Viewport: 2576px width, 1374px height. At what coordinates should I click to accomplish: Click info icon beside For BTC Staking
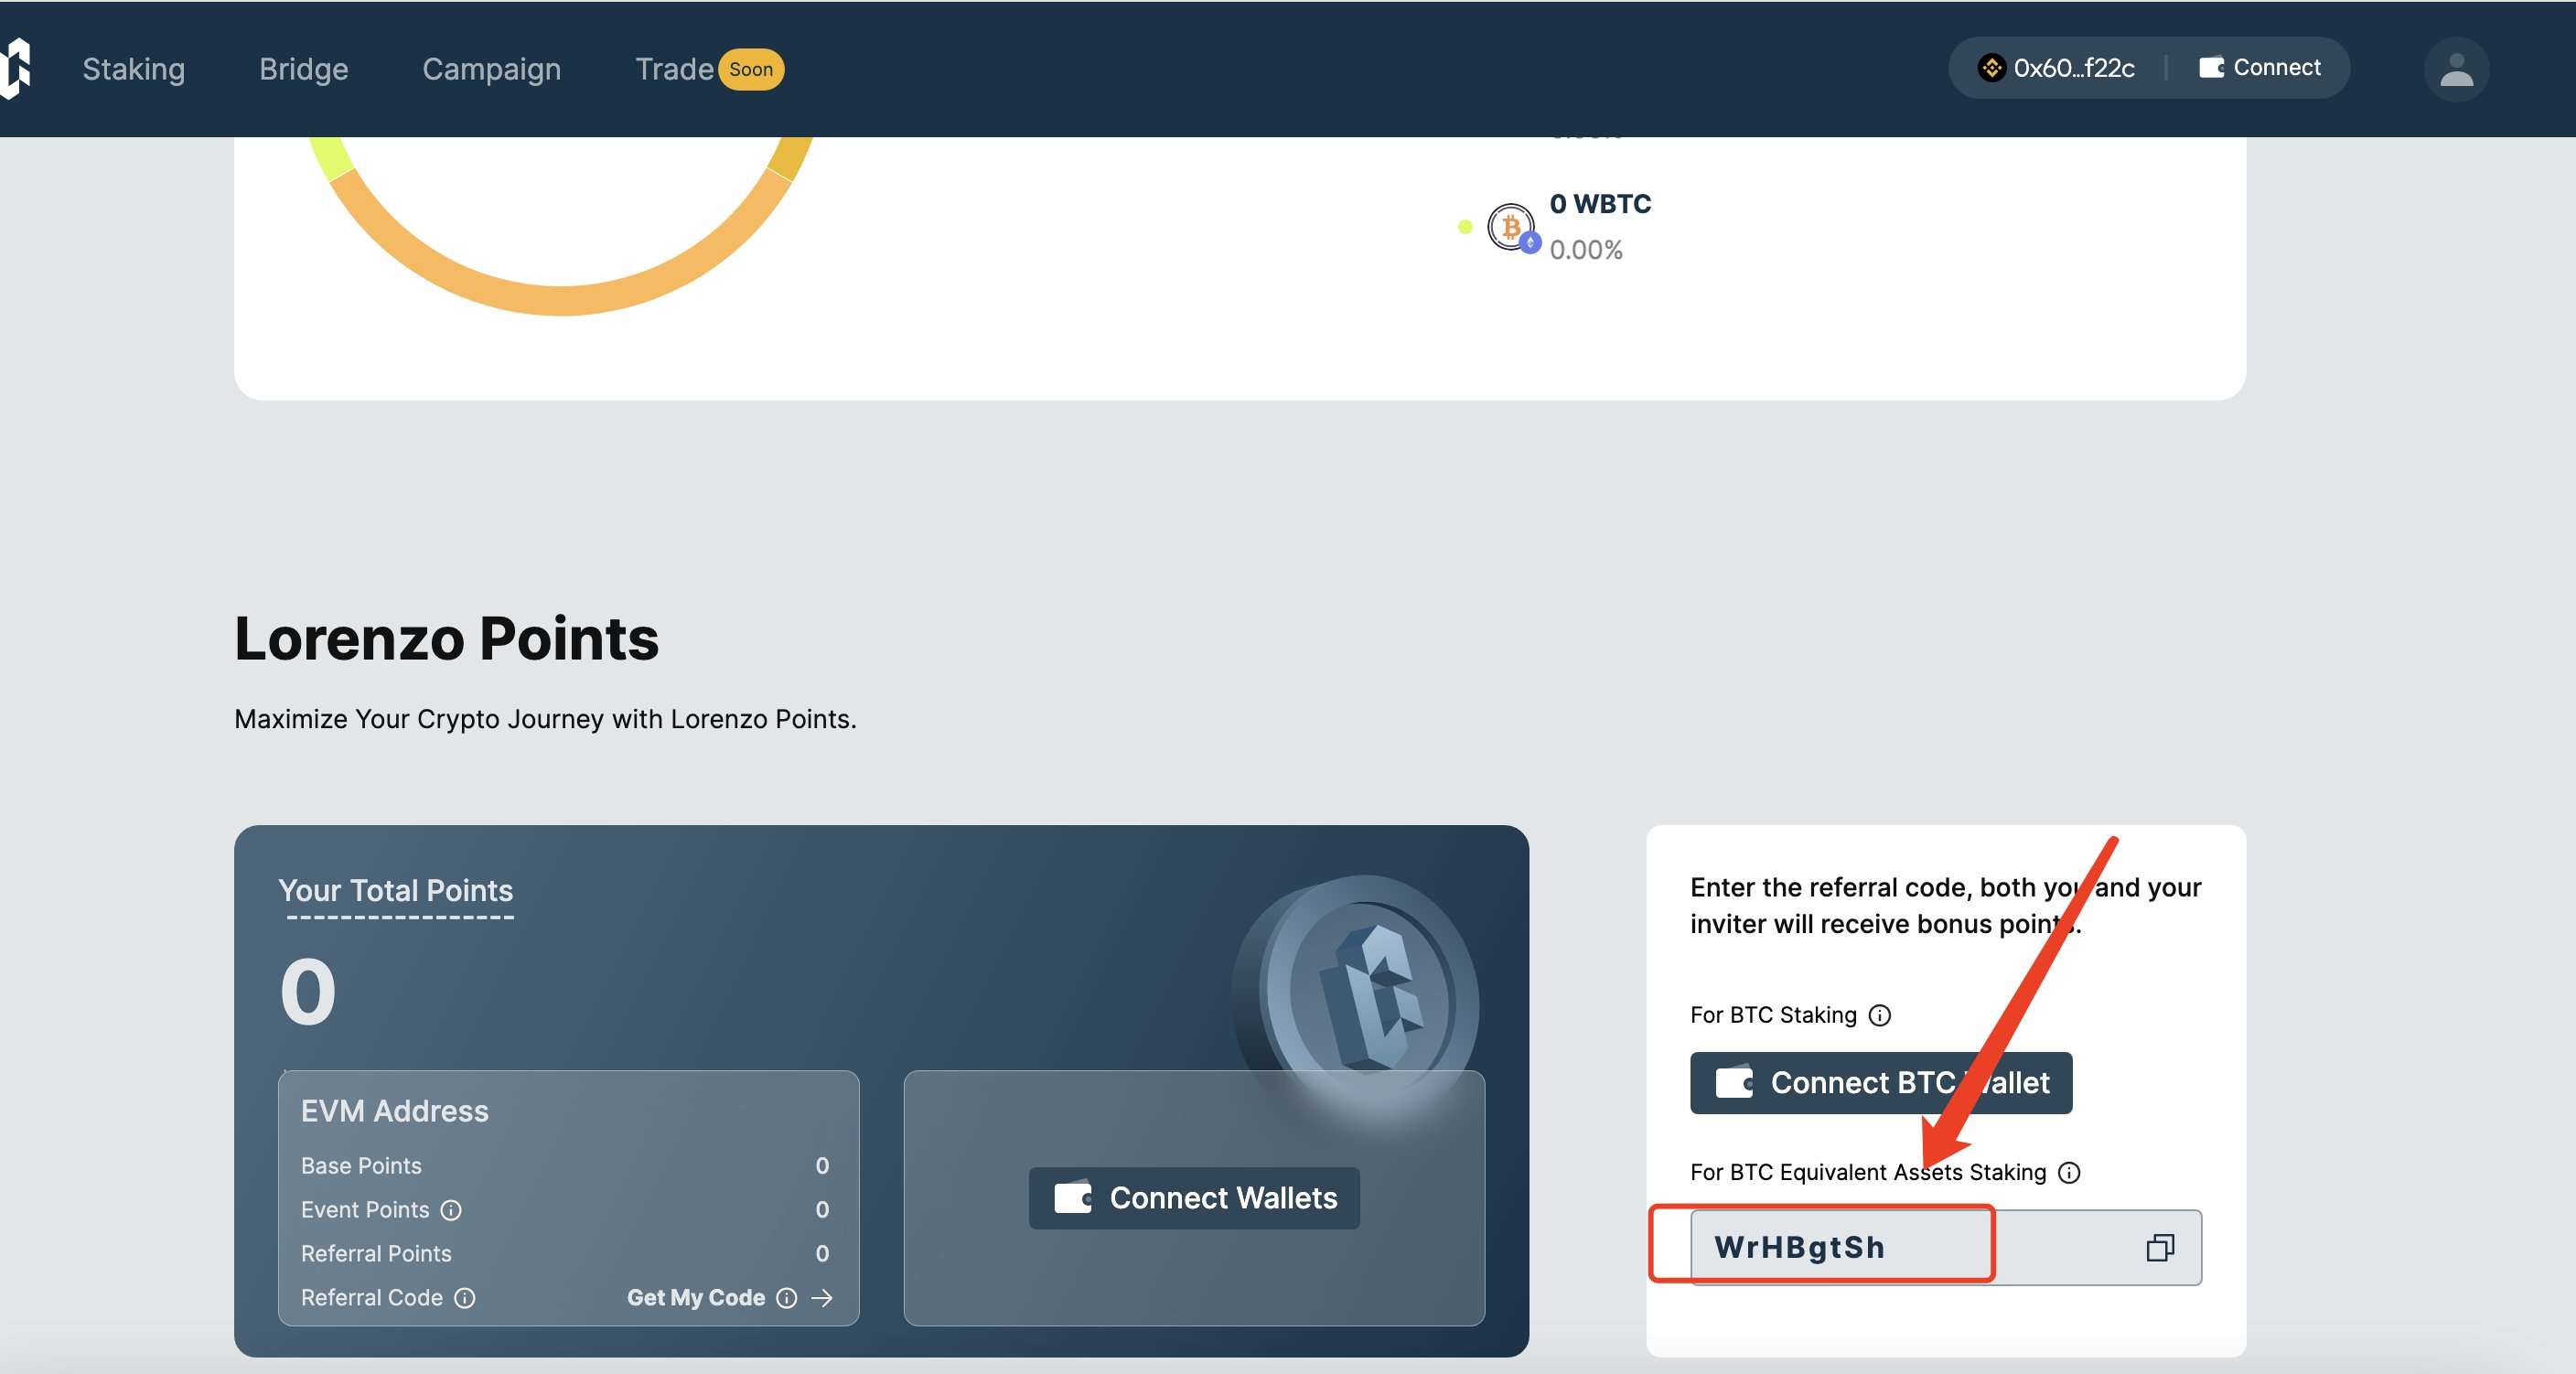[x=1879, y=1015]
